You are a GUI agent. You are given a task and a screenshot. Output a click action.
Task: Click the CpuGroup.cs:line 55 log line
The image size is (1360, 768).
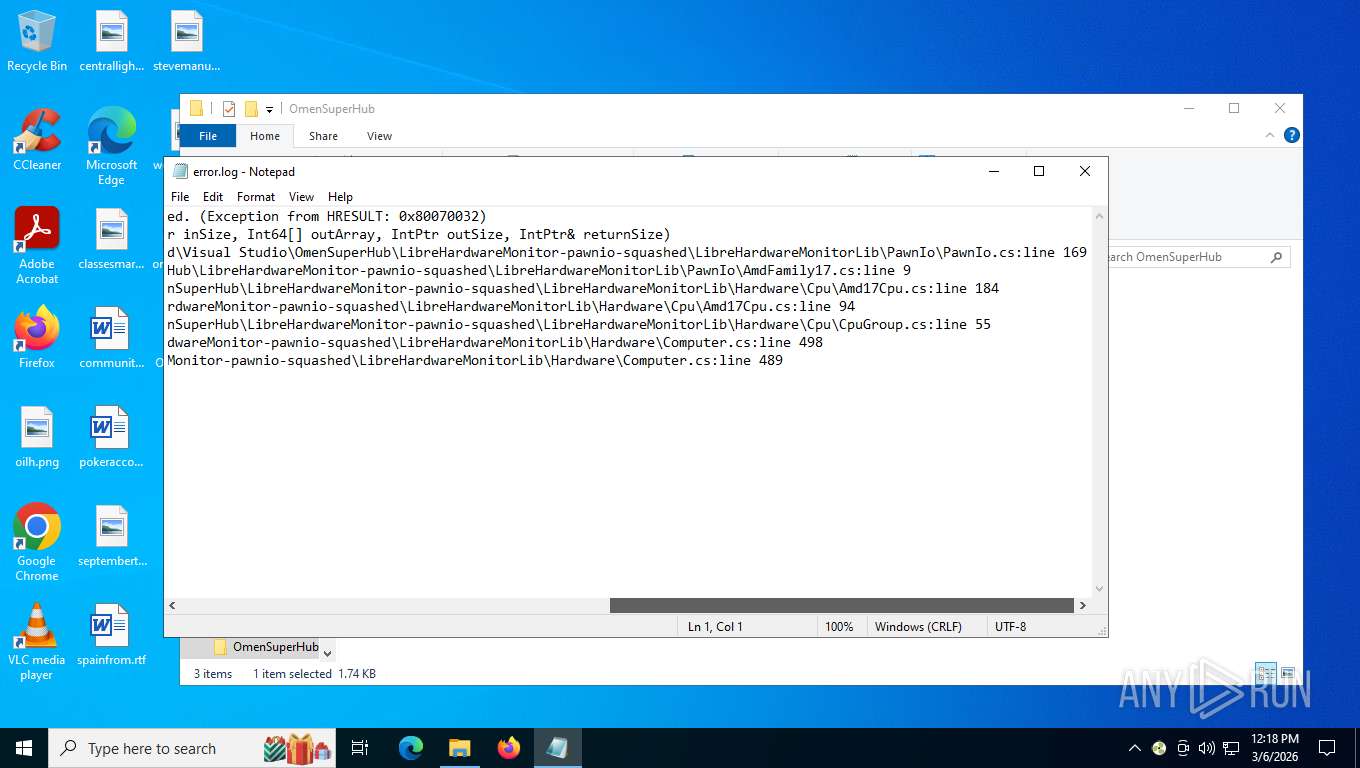point(579,324)
